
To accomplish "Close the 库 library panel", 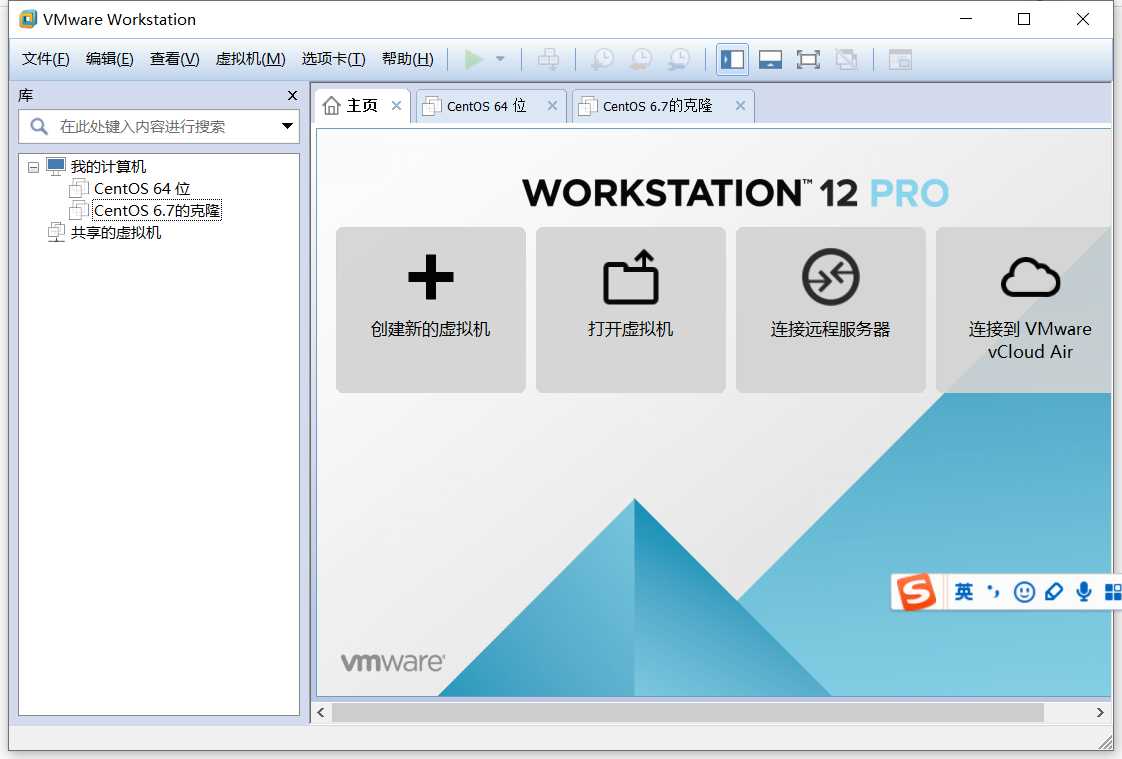I will 292,95.
